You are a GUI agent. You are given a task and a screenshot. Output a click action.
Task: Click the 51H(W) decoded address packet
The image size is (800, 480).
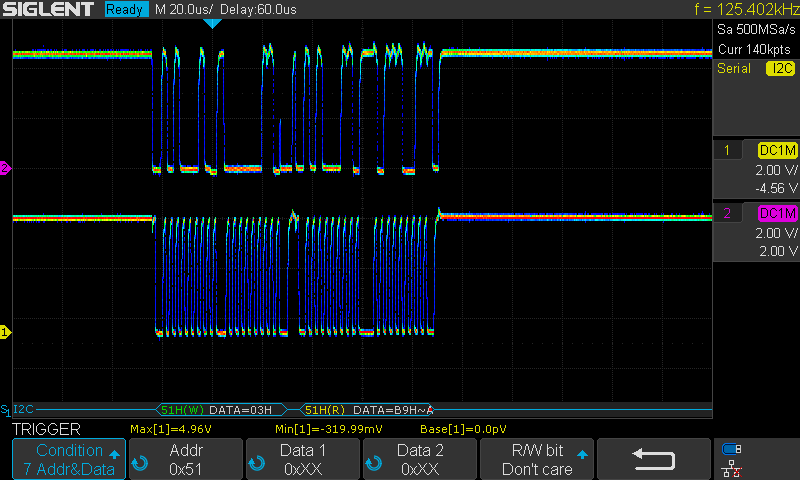click(183, 410)
